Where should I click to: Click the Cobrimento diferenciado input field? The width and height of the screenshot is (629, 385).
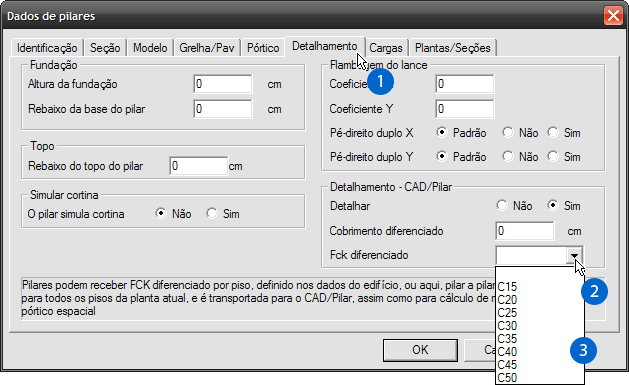(x=525, y=231)
